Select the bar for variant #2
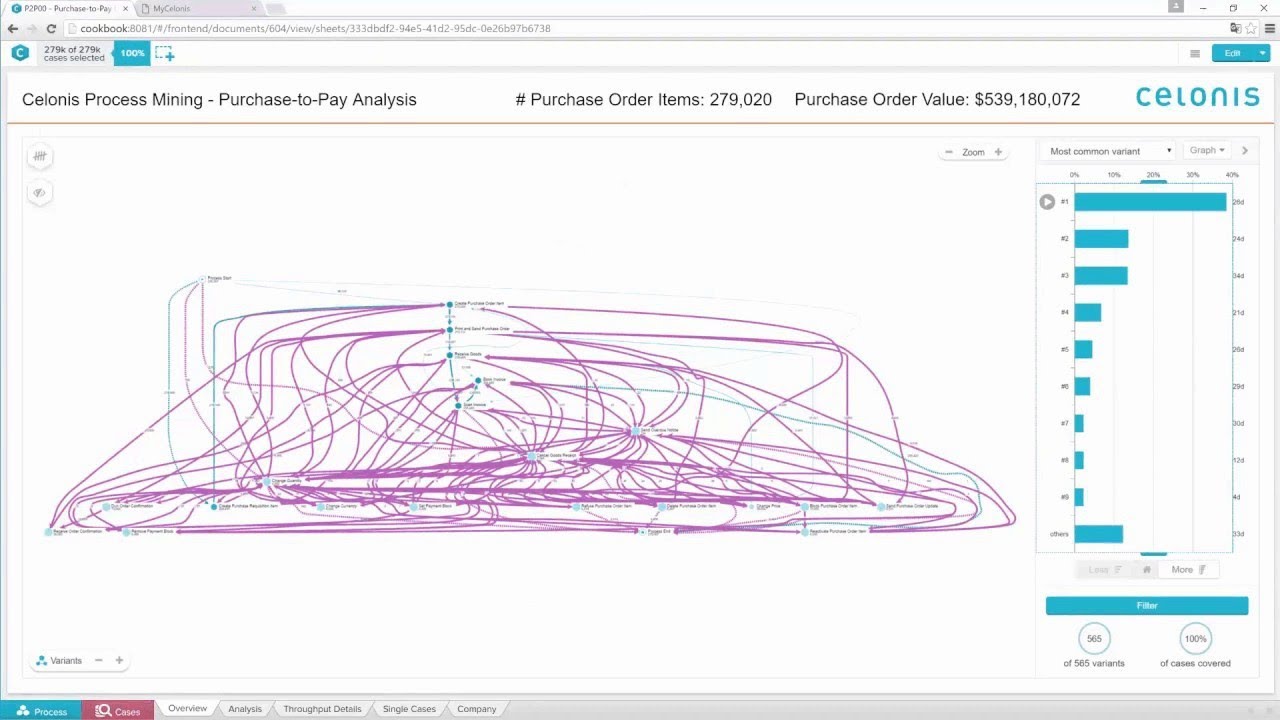 click(1101, 239)
